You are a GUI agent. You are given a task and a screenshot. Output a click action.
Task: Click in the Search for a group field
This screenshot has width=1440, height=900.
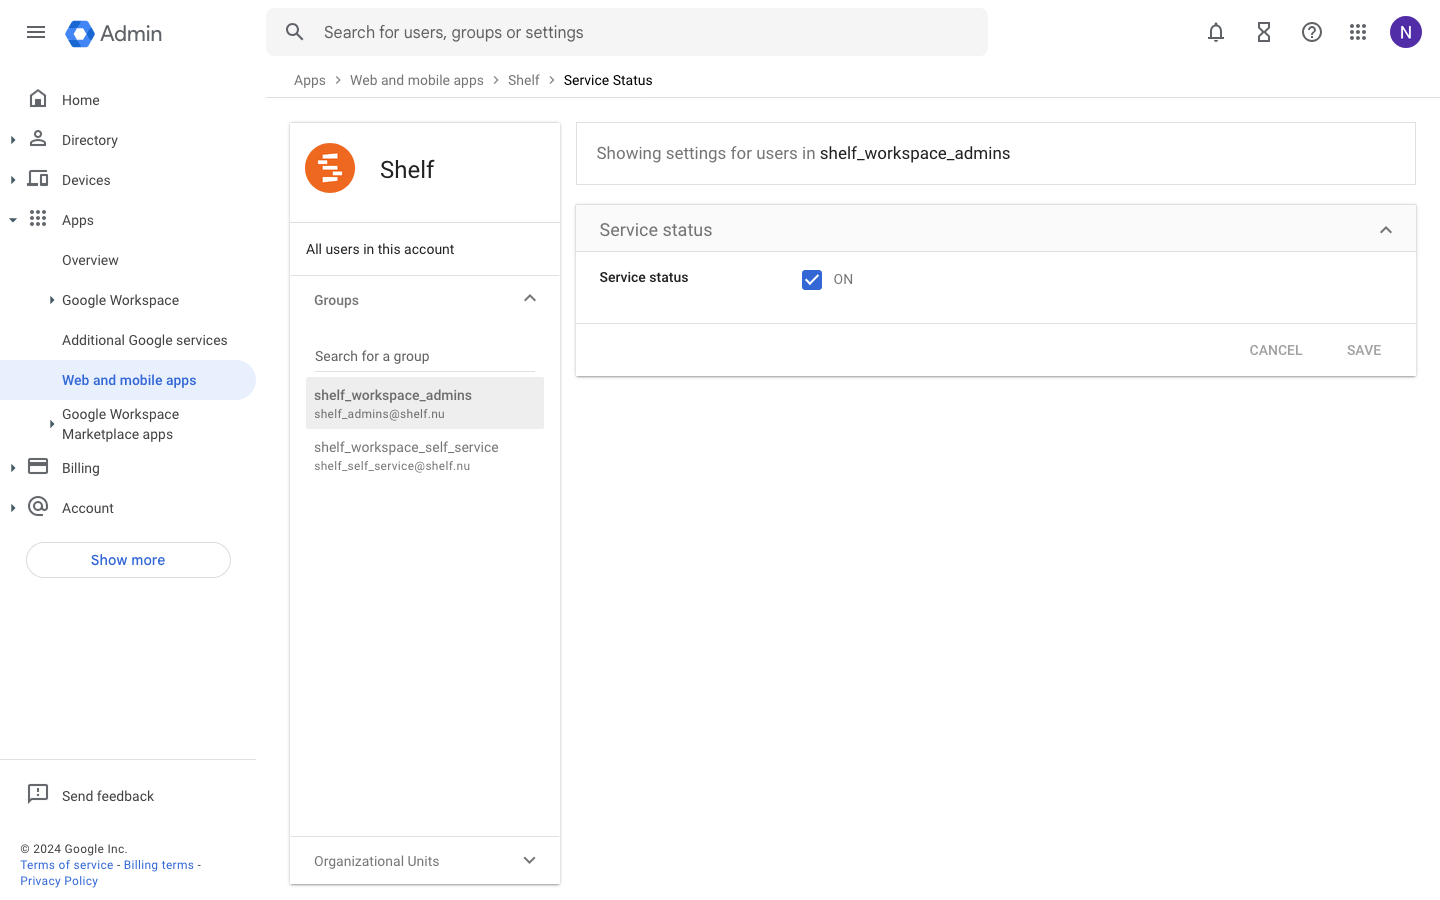point(424,356)
